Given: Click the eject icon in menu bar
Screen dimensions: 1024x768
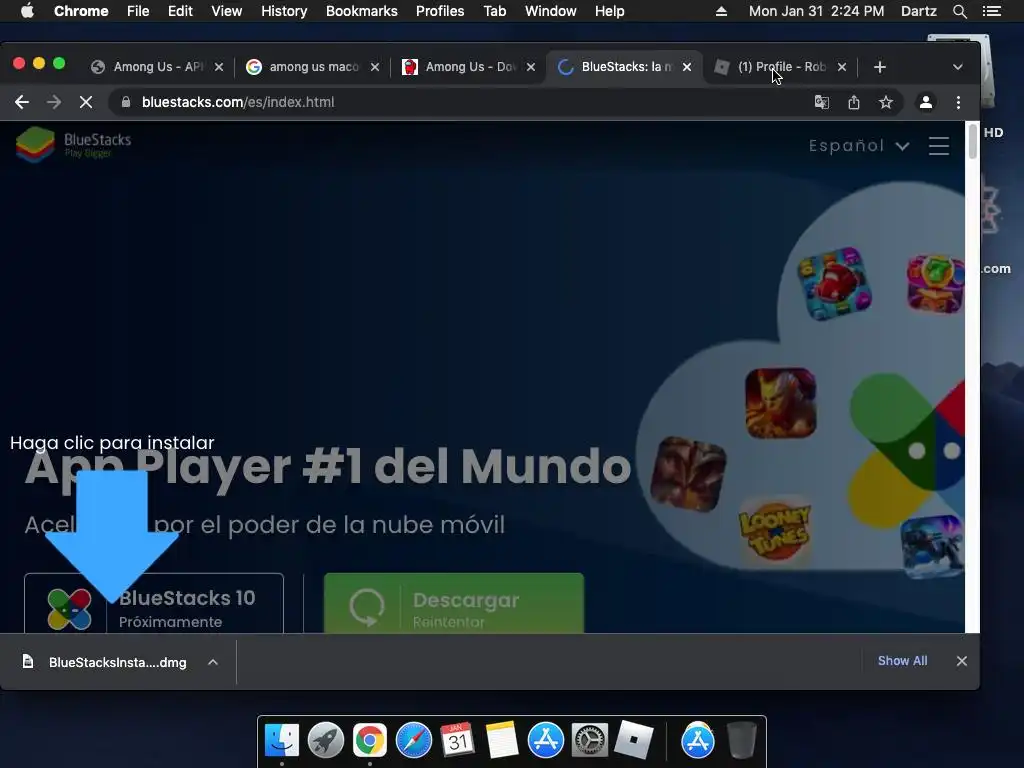Looking at the screenshot, I should 721,11.
